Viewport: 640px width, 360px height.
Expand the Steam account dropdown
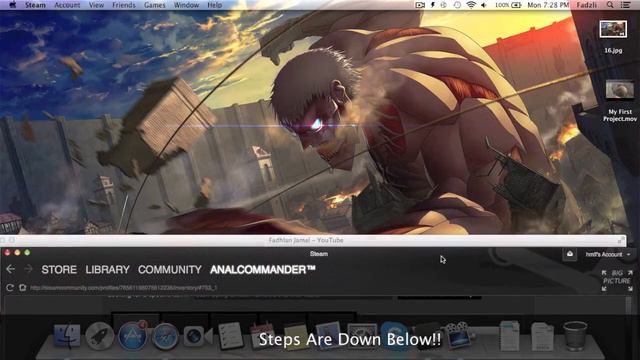pos(608,254)
